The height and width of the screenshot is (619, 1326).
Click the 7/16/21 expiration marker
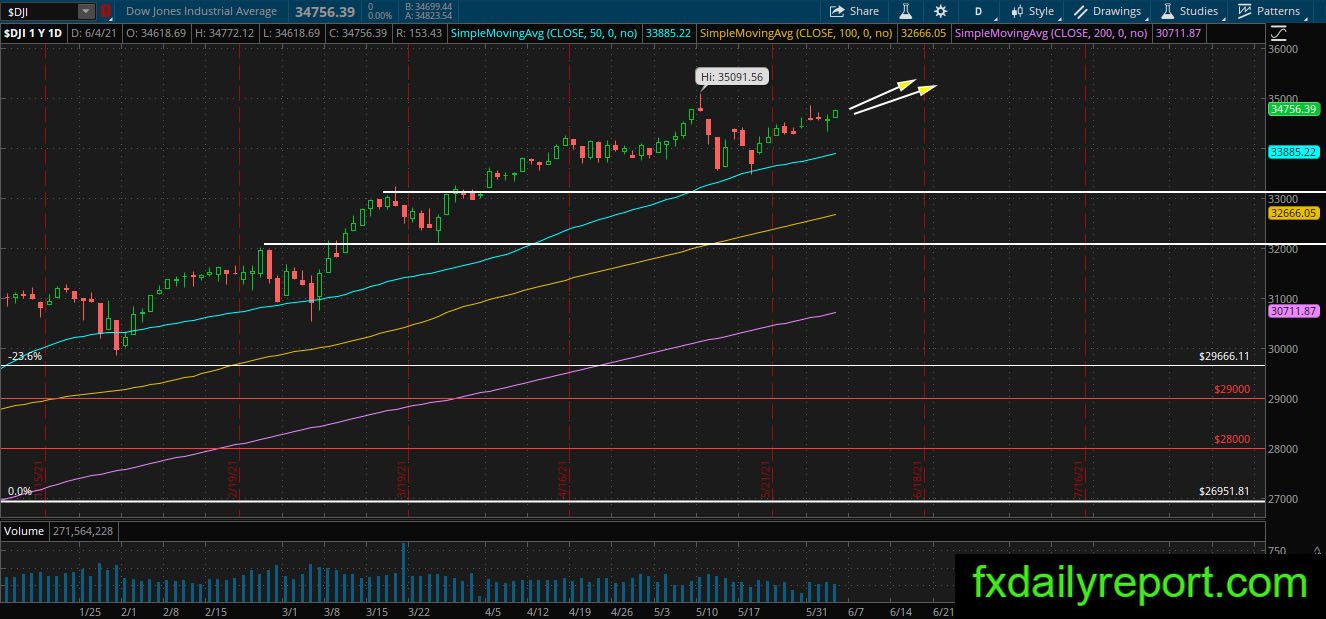(1079, 477)
